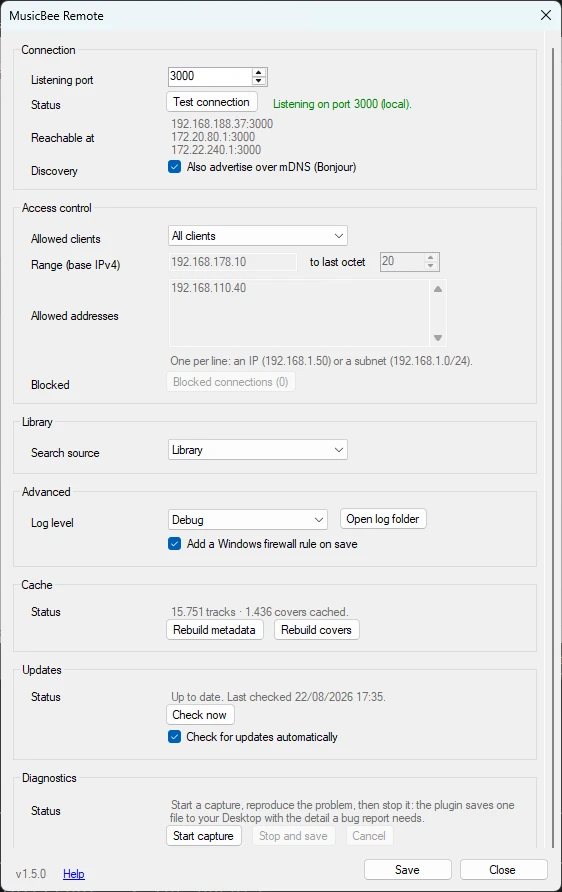Click the v1.5.0 version label

coord(31,874)
